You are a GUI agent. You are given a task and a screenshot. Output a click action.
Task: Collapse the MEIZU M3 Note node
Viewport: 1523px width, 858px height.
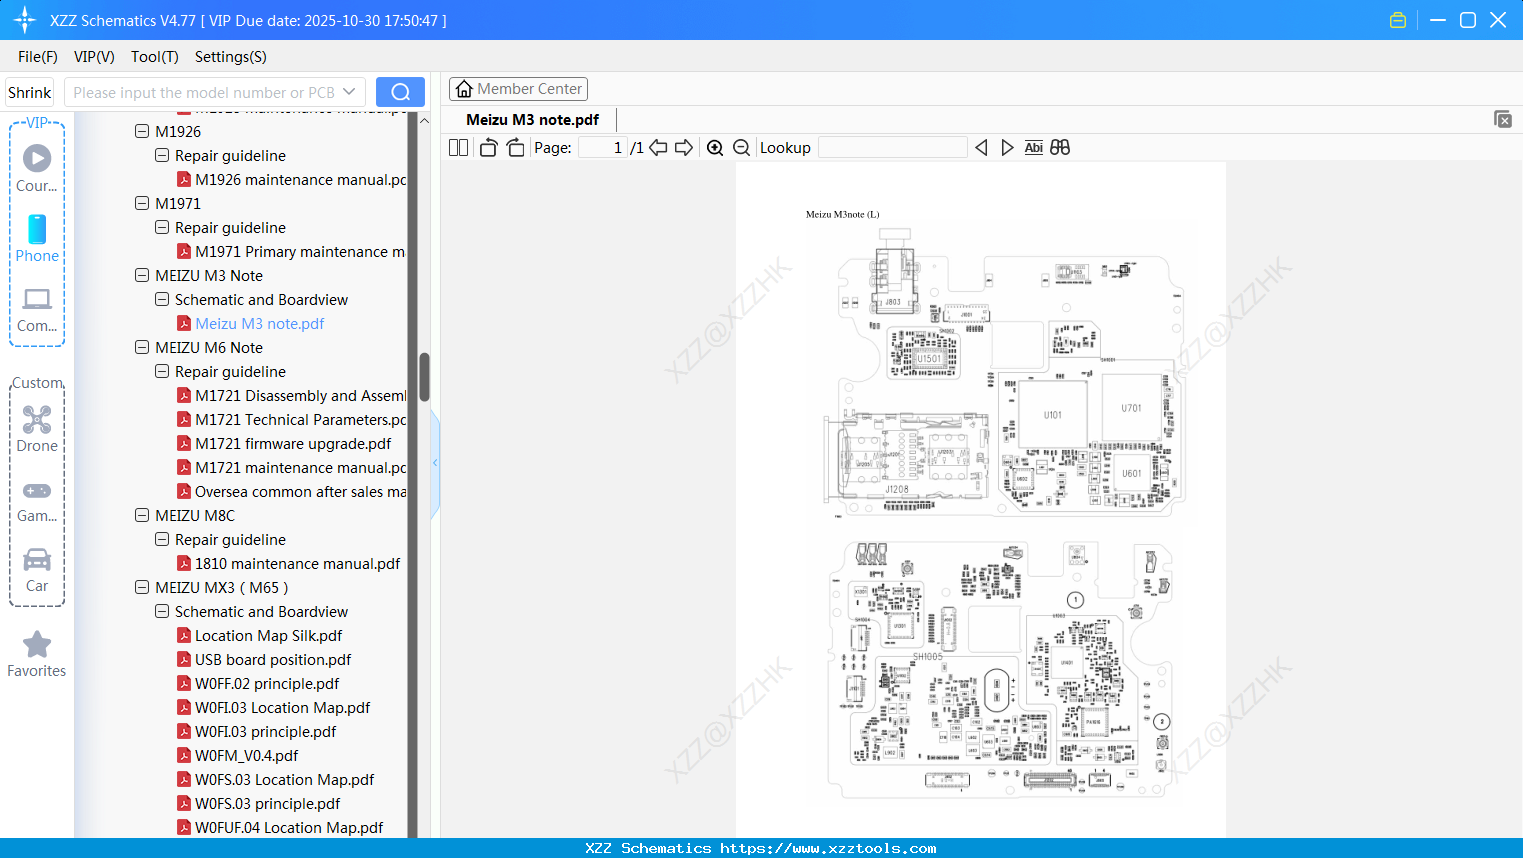click(142, 275)
